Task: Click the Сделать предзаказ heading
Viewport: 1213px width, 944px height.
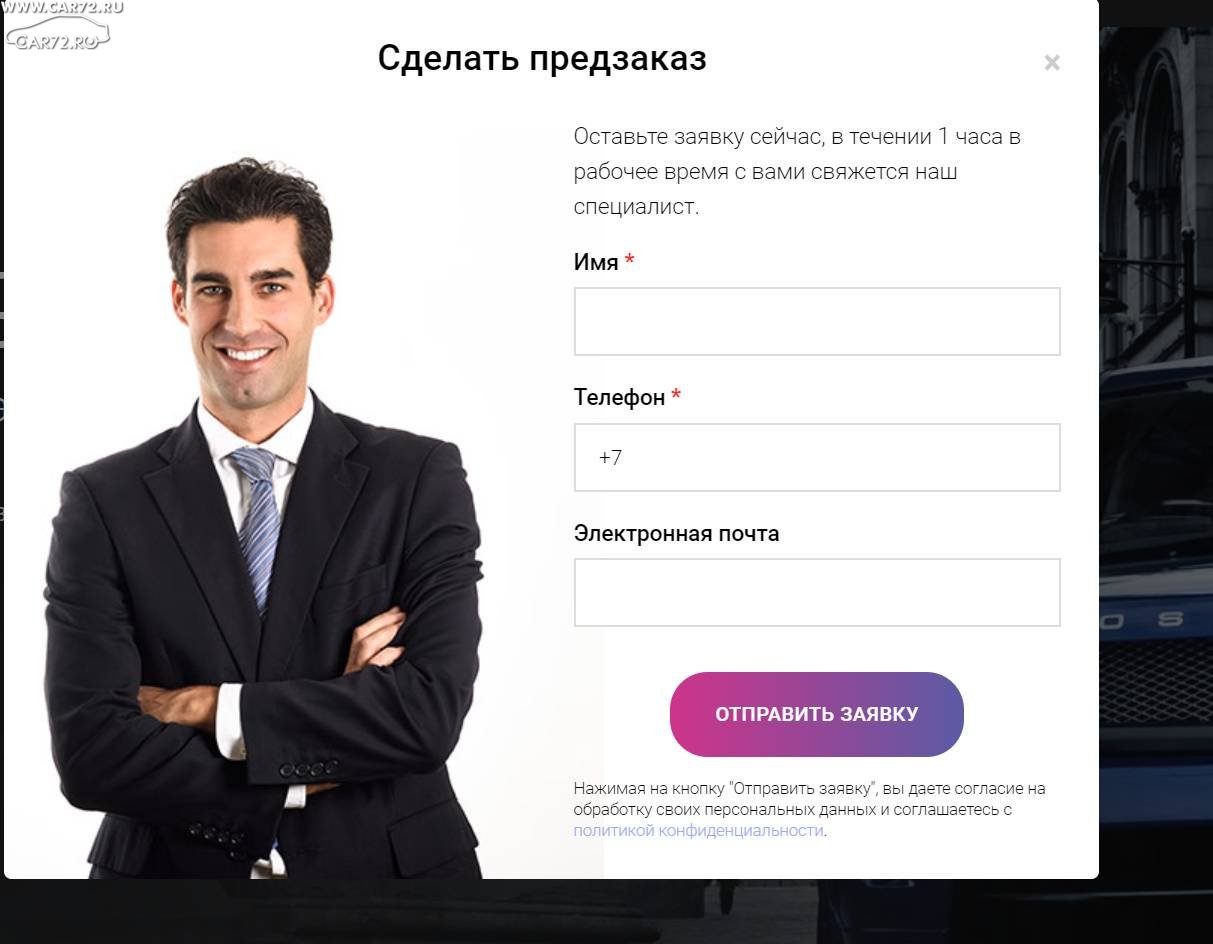Action: (542, 58)
